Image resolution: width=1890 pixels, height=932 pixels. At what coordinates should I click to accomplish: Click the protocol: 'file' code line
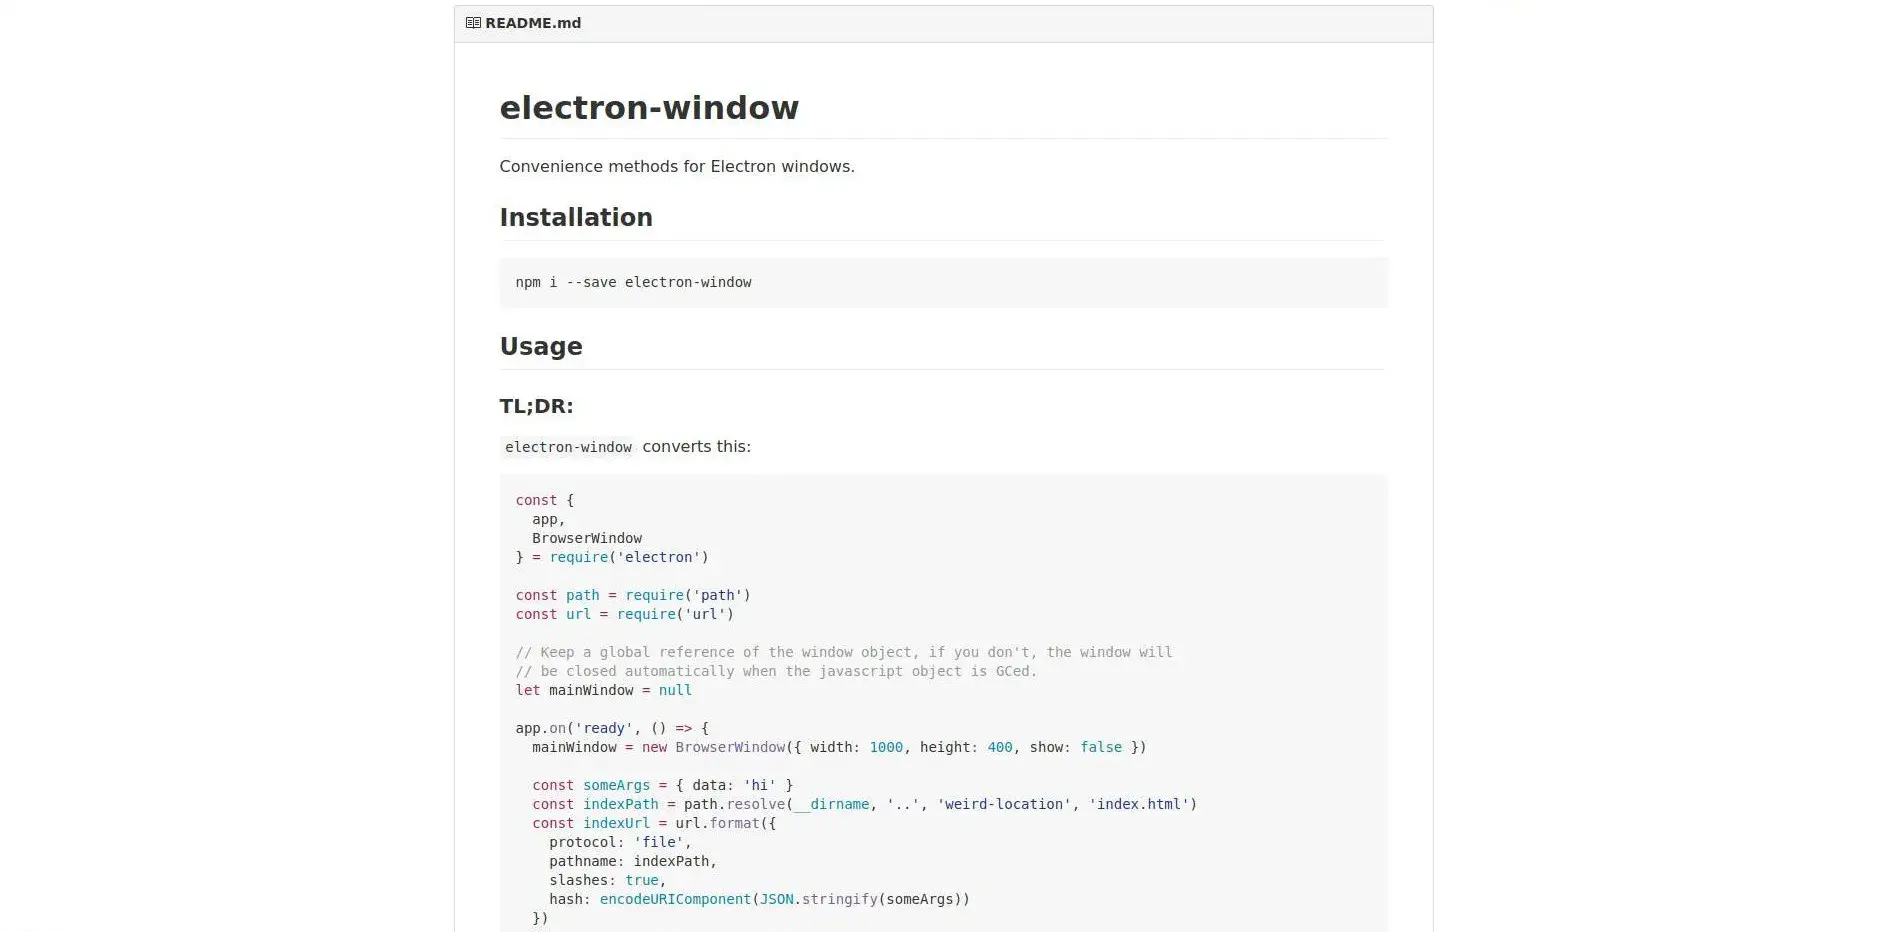click(620, 843)
